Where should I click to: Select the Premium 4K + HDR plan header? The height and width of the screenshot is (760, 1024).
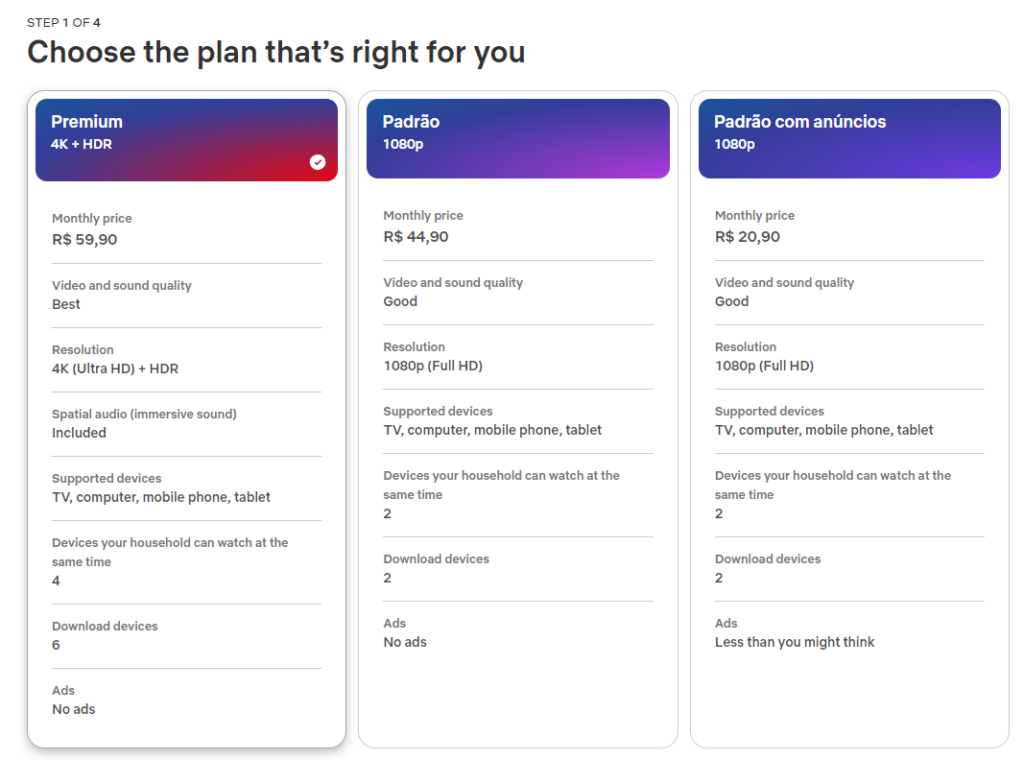[x=186, y=139]
